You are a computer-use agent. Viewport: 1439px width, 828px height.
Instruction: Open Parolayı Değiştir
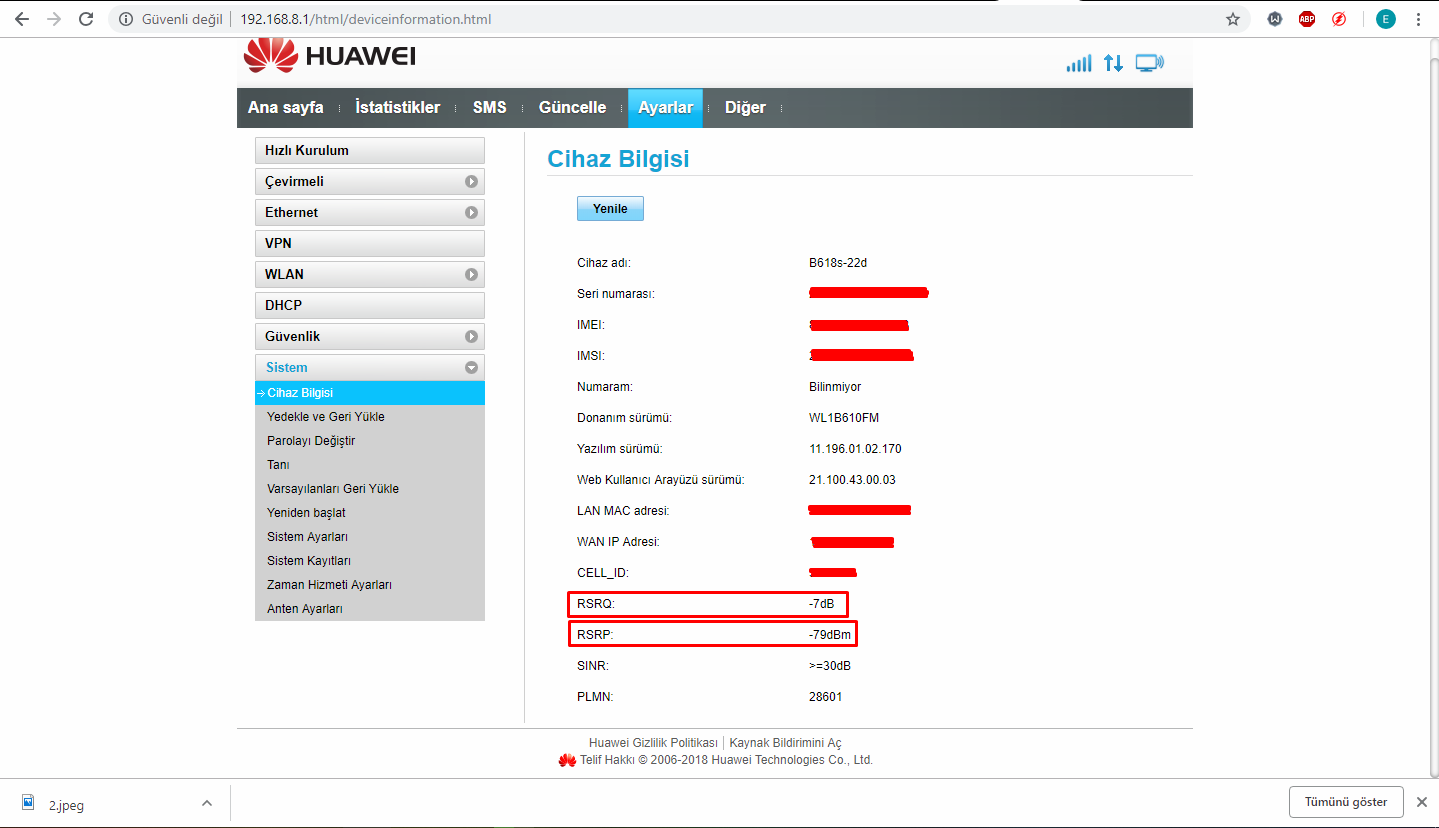[x=311, y=441]
